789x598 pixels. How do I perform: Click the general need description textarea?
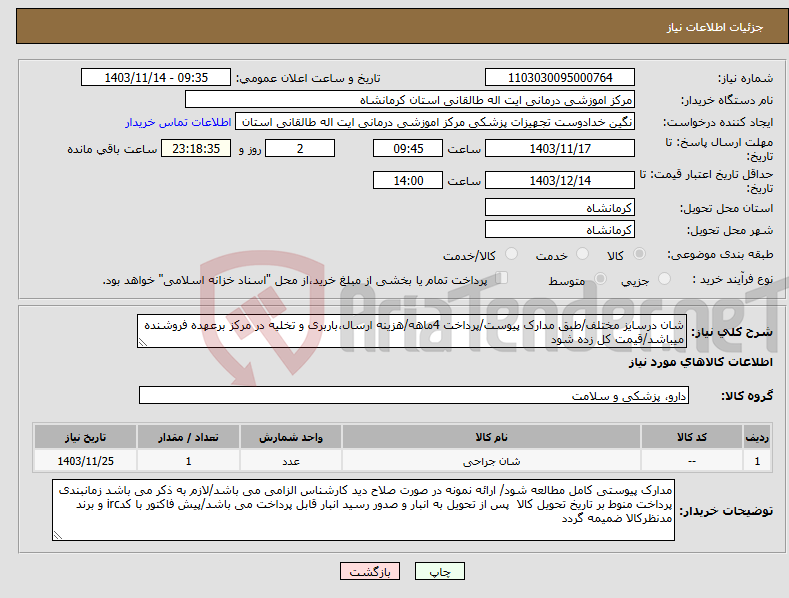pos(412,331)
